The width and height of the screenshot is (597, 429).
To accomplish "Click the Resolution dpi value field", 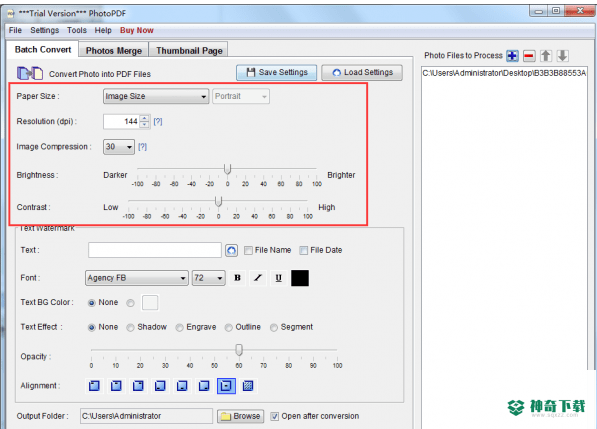I will pos(121,122).
